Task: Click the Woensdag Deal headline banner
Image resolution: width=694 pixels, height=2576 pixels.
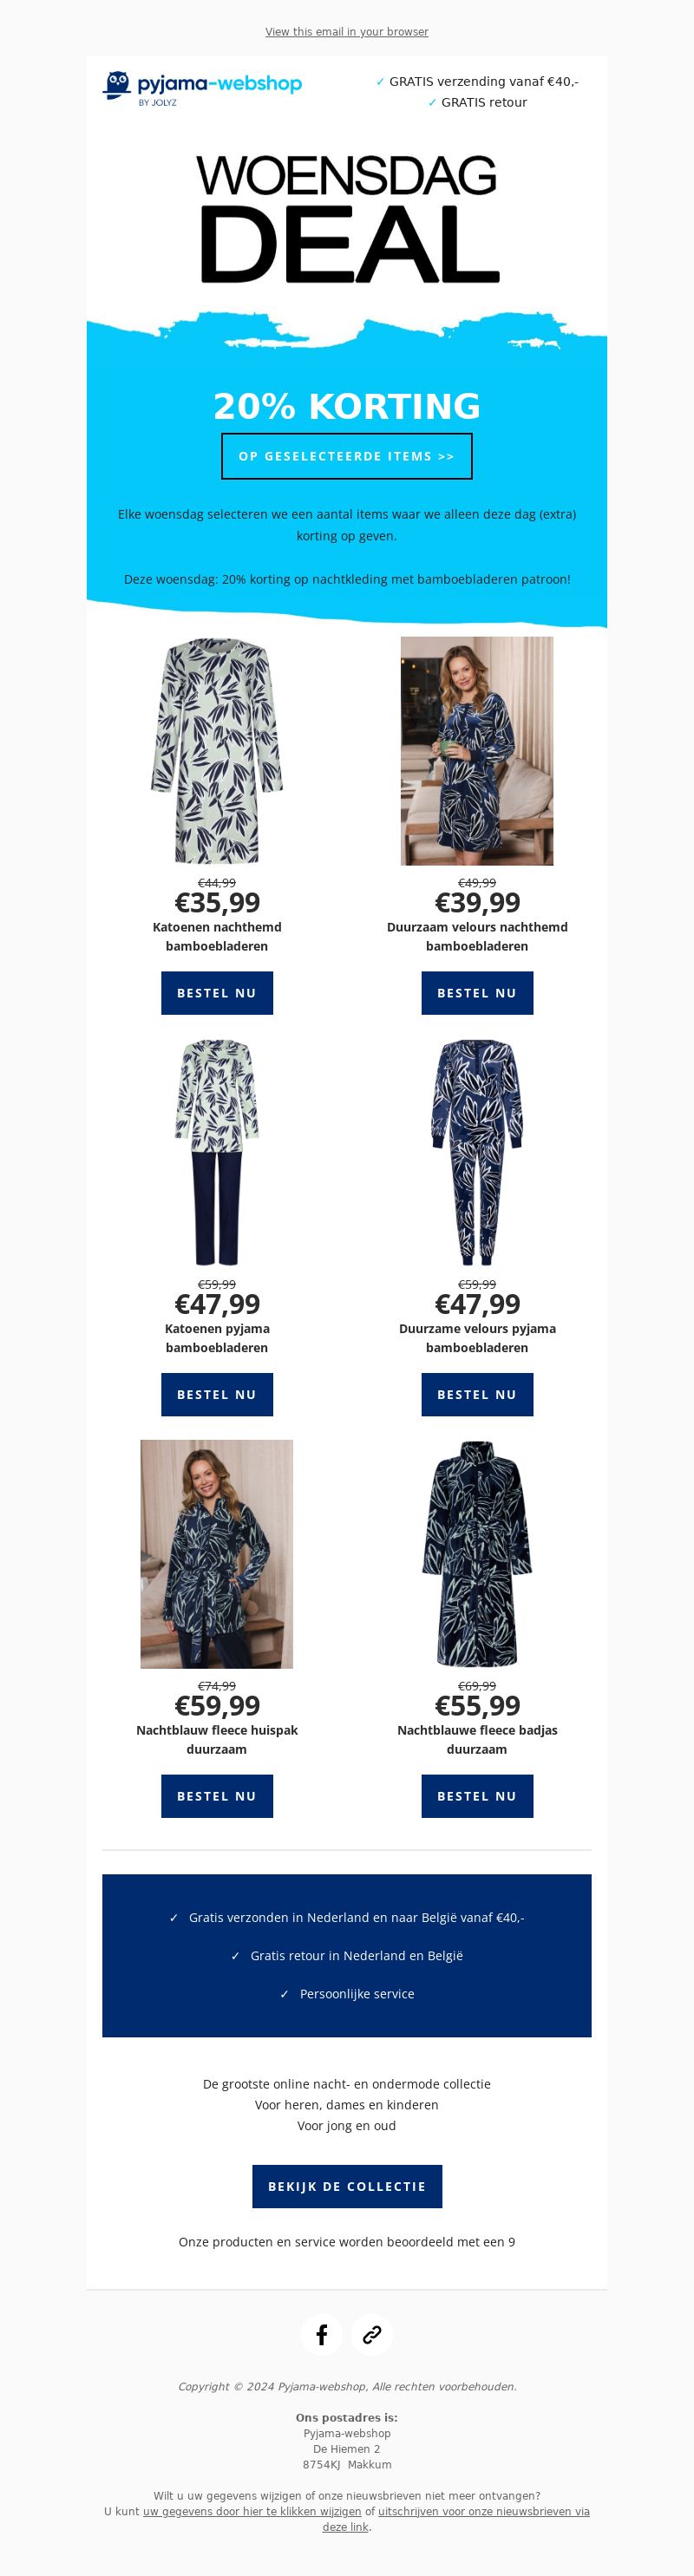Action: (x=347, y=219)
